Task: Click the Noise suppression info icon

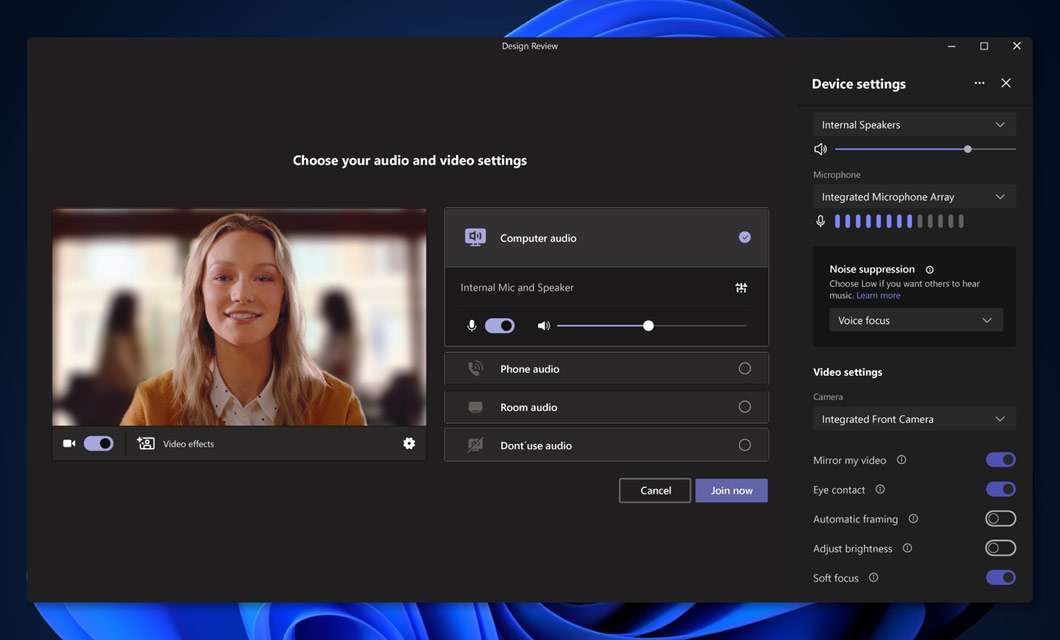Action: click(930, 270)
